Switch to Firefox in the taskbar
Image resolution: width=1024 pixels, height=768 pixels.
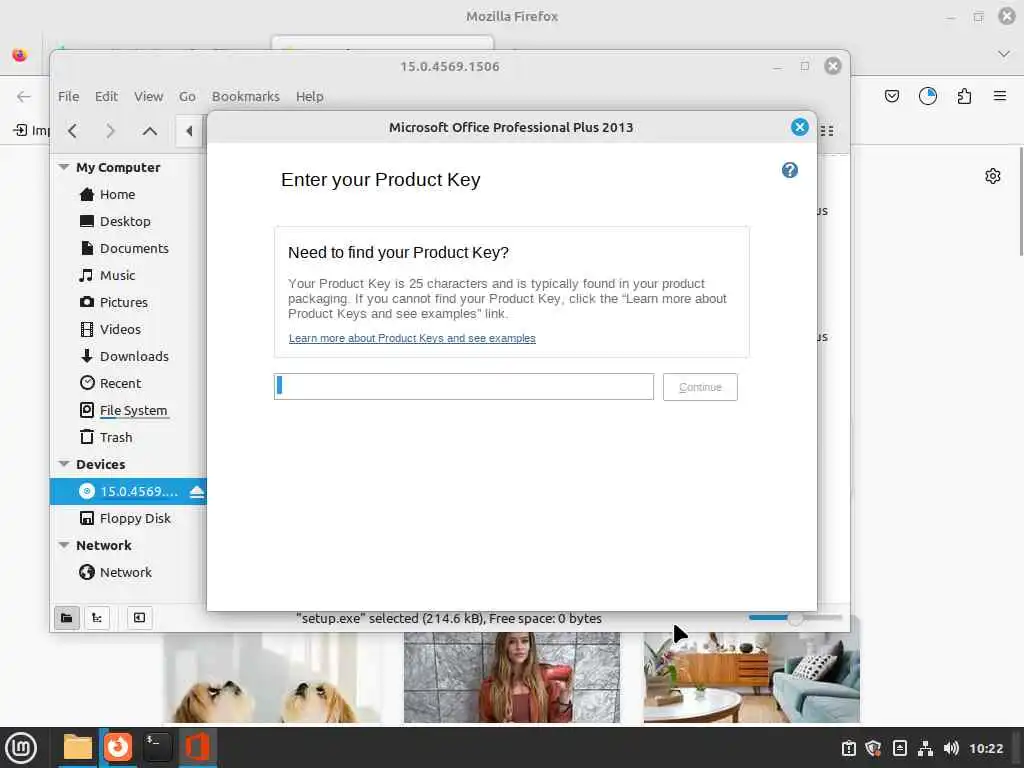click(118, 747)
